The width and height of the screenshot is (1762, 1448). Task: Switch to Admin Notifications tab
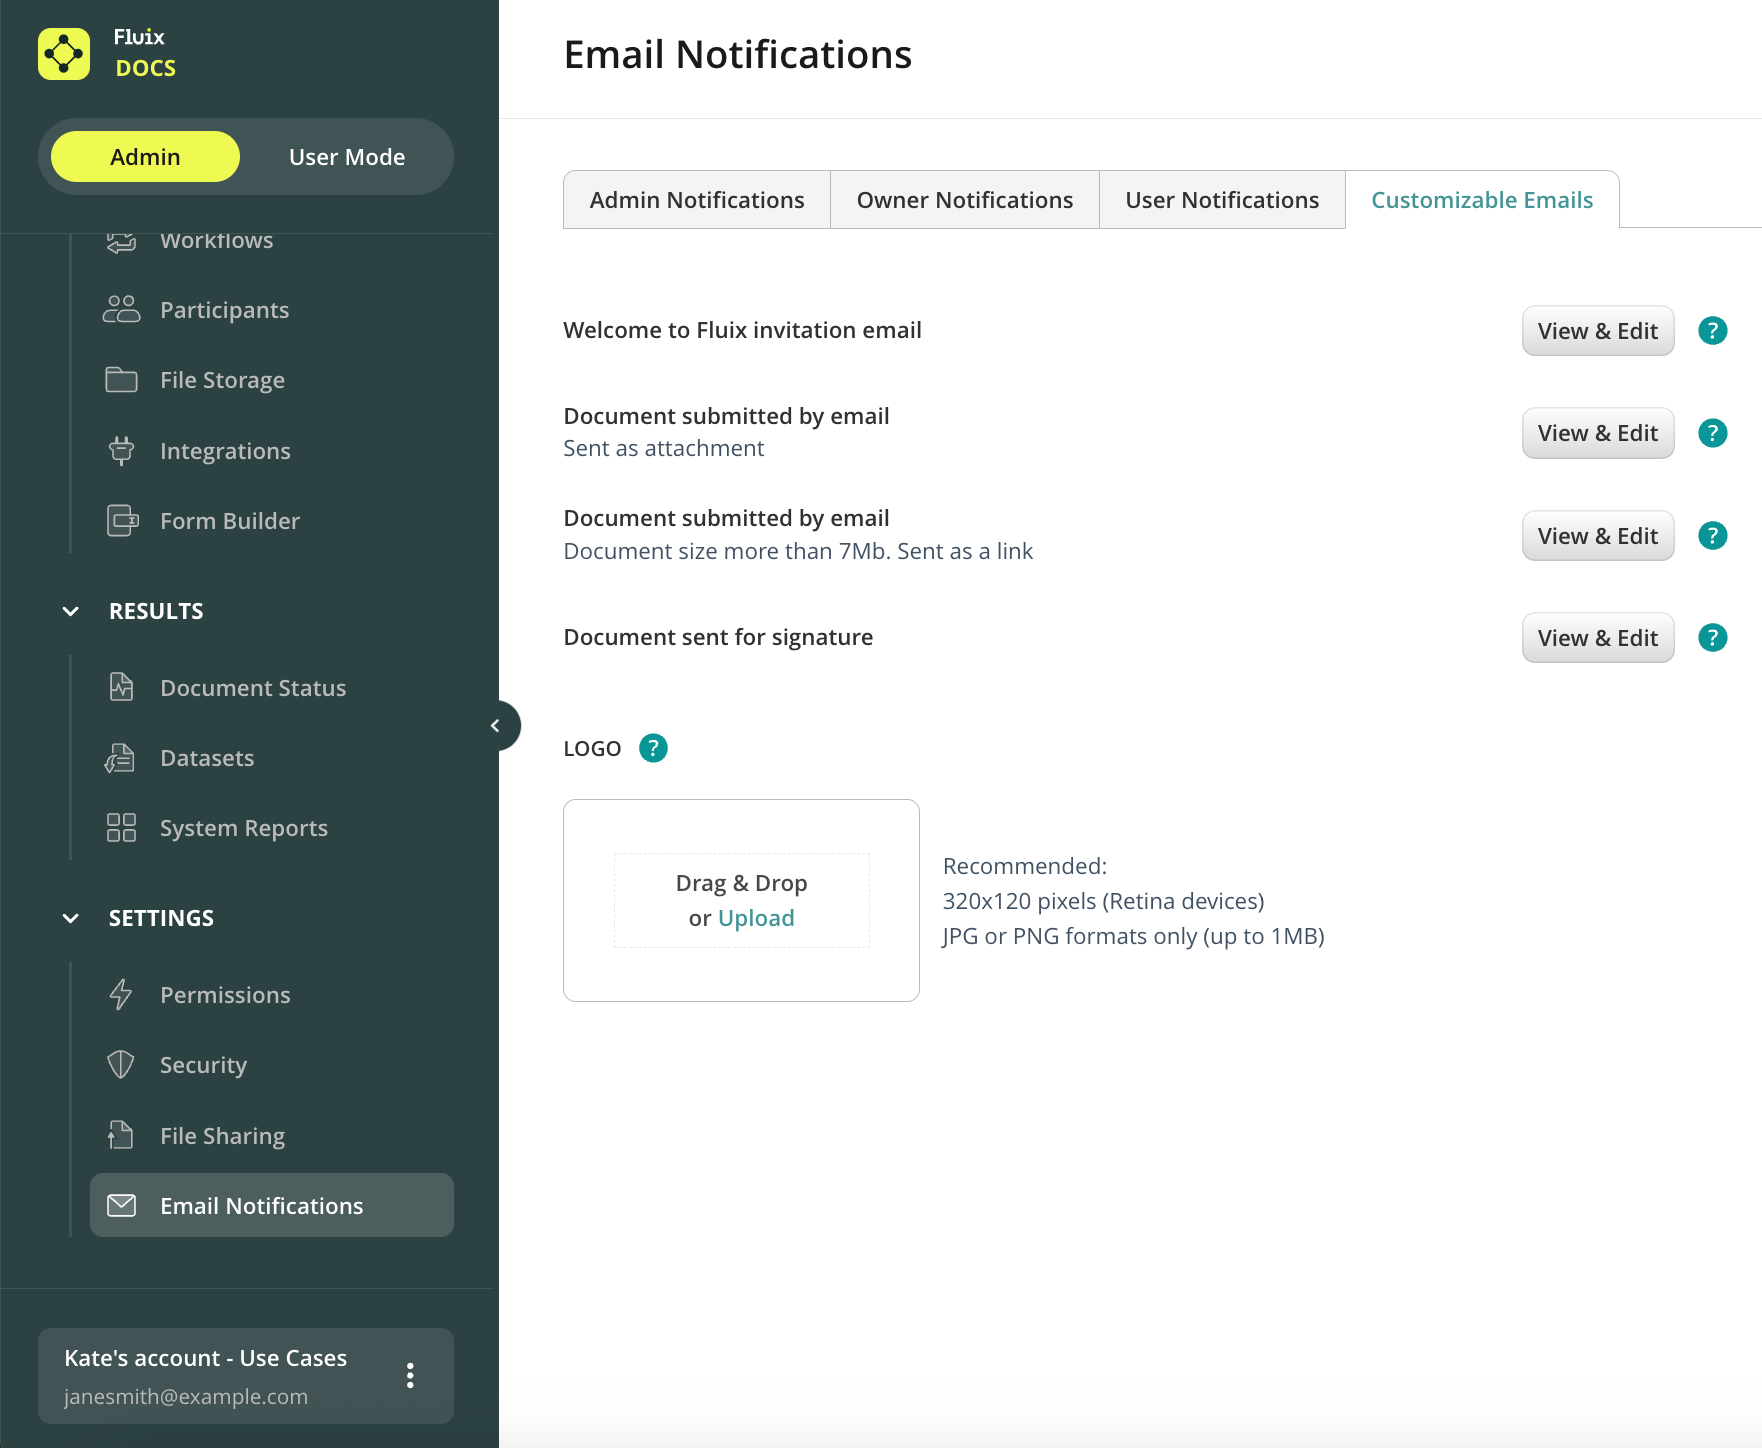(x=696, y=200)
